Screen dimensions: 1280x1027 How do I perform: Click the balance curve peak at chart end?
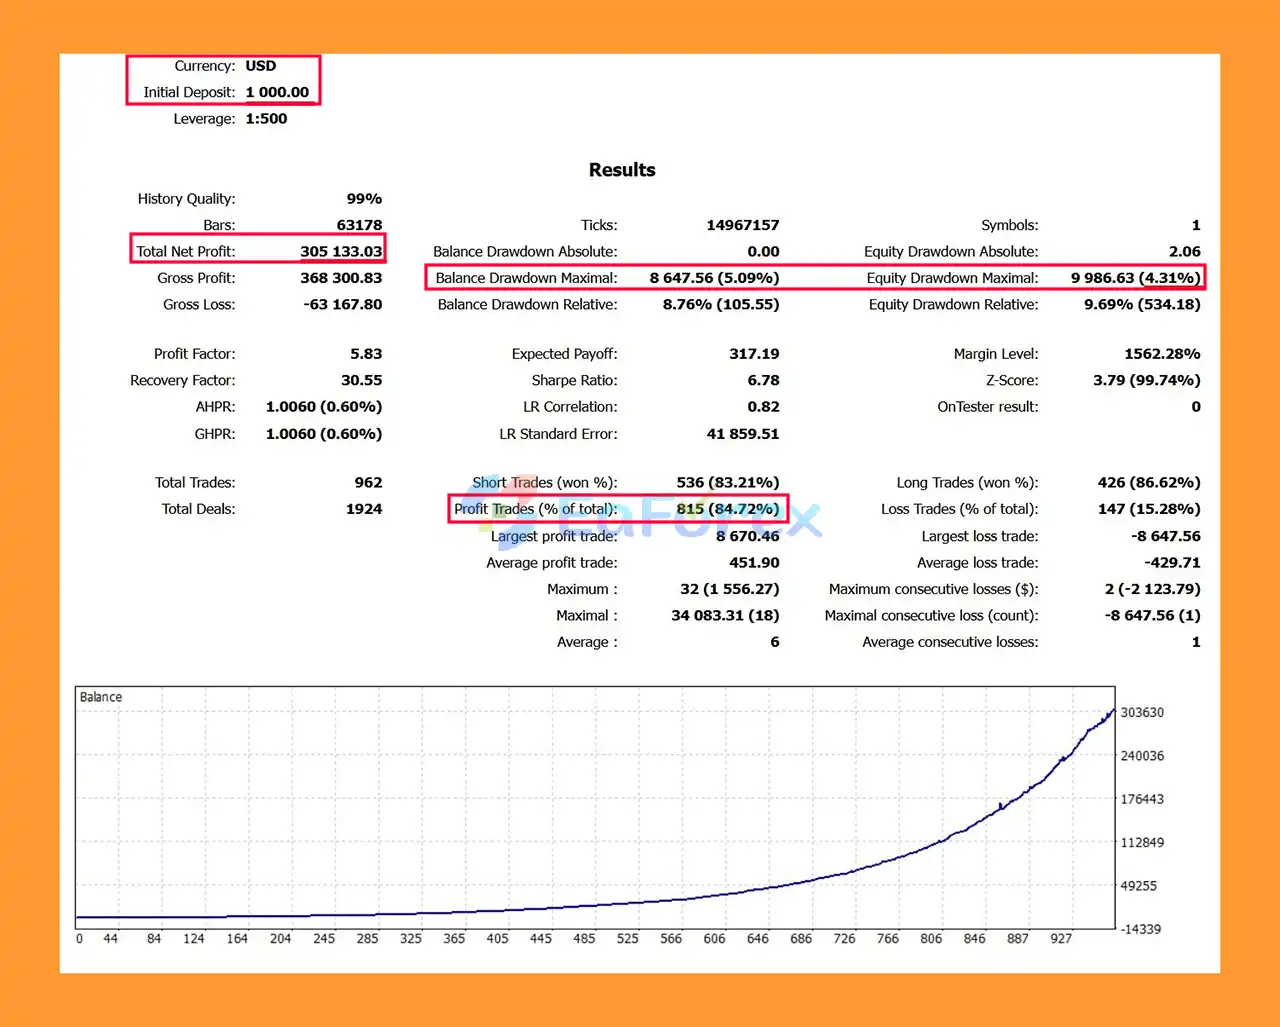[x=1112, y=711]
